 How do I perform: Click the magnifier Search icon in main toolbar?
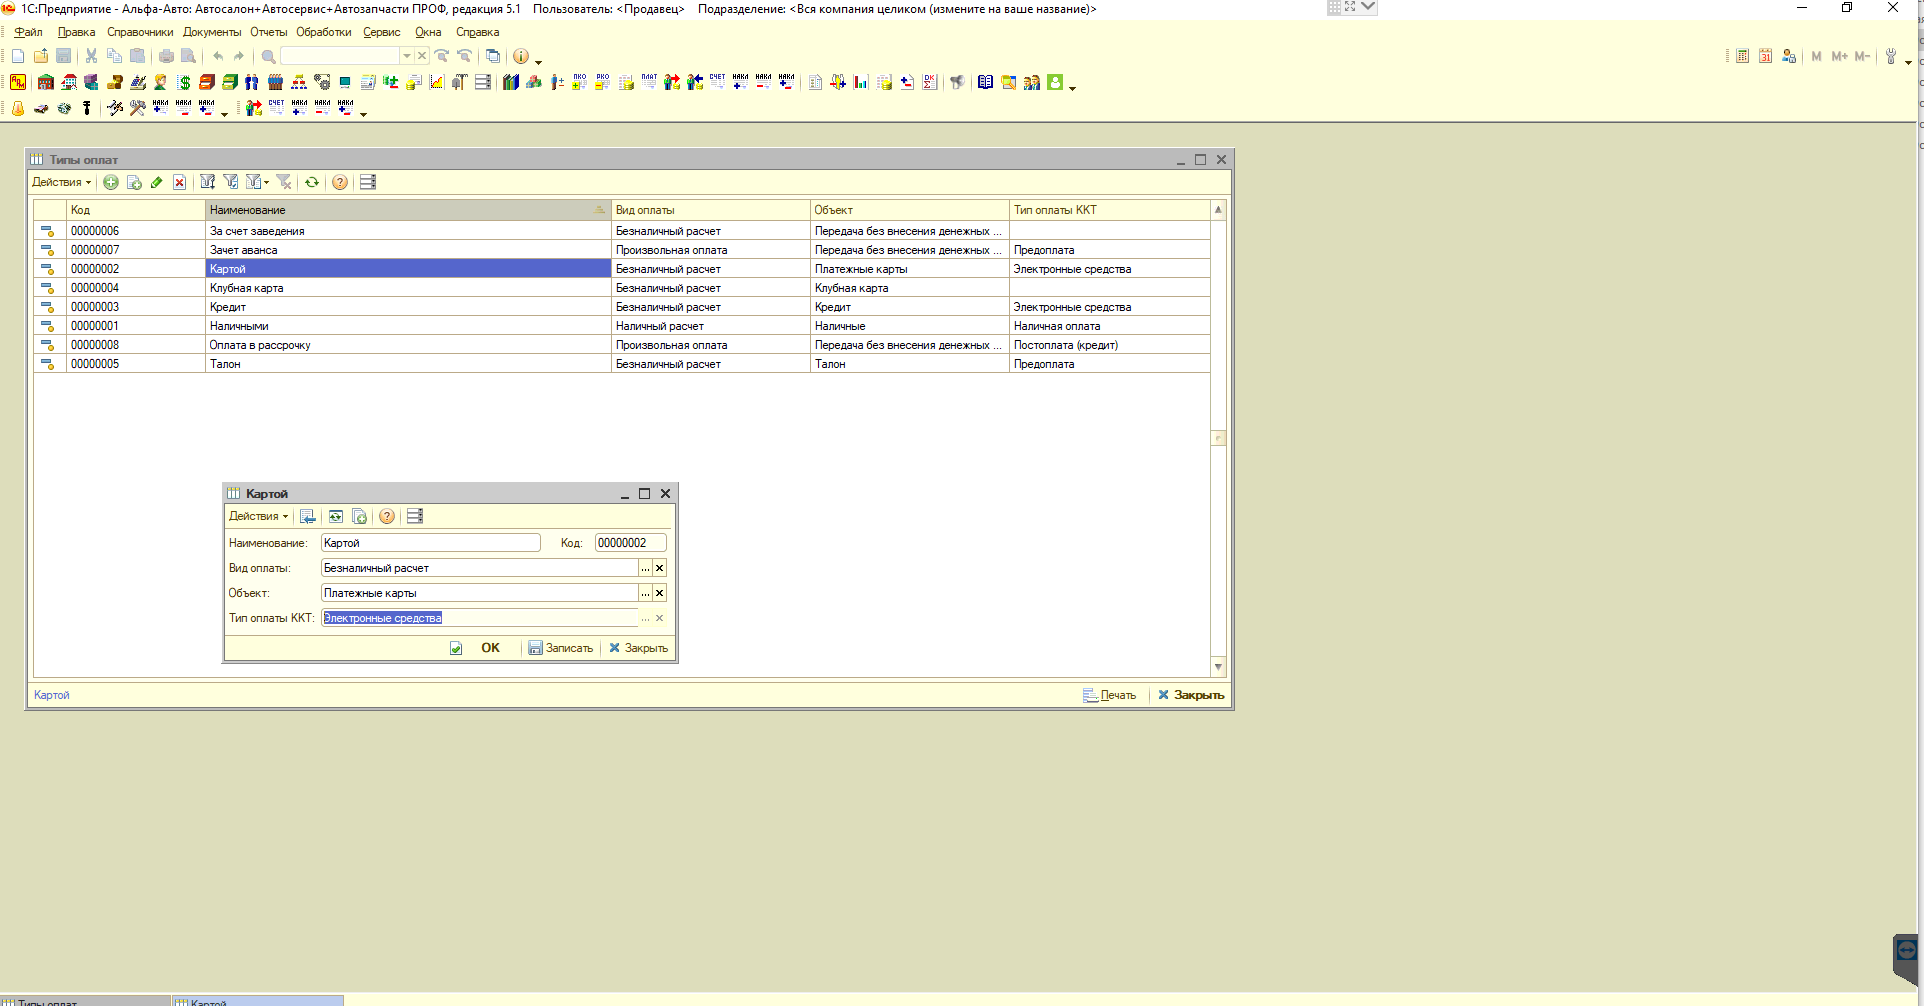coord(268,56)
